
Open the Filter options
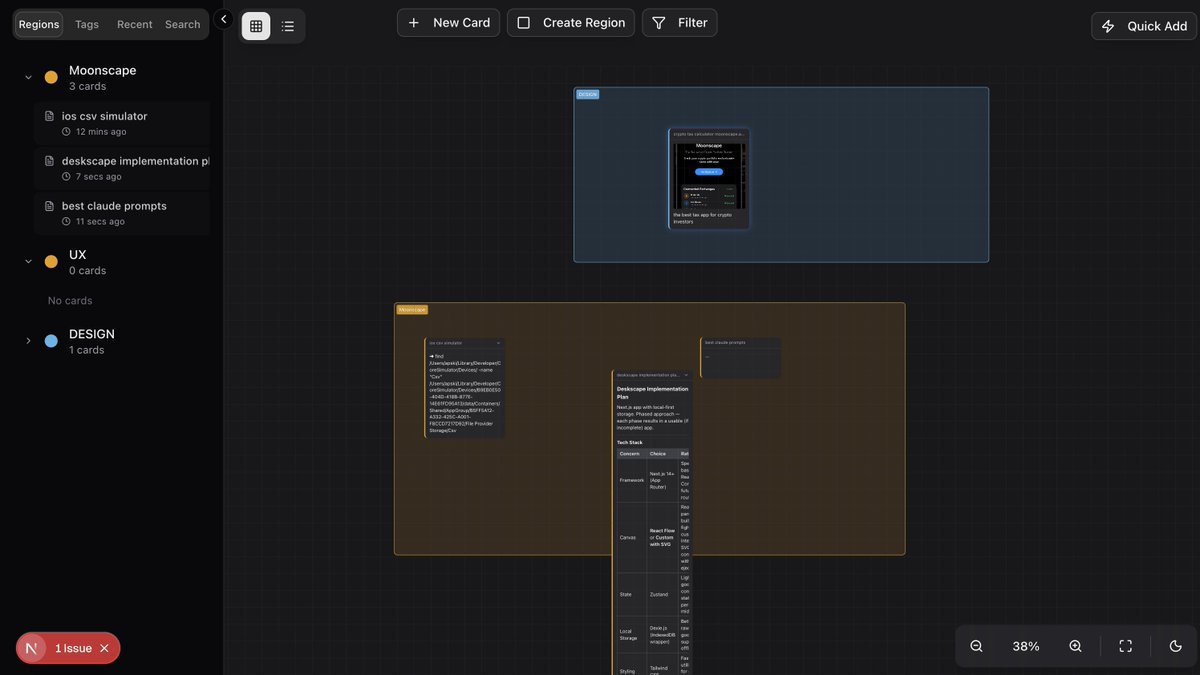679,22
